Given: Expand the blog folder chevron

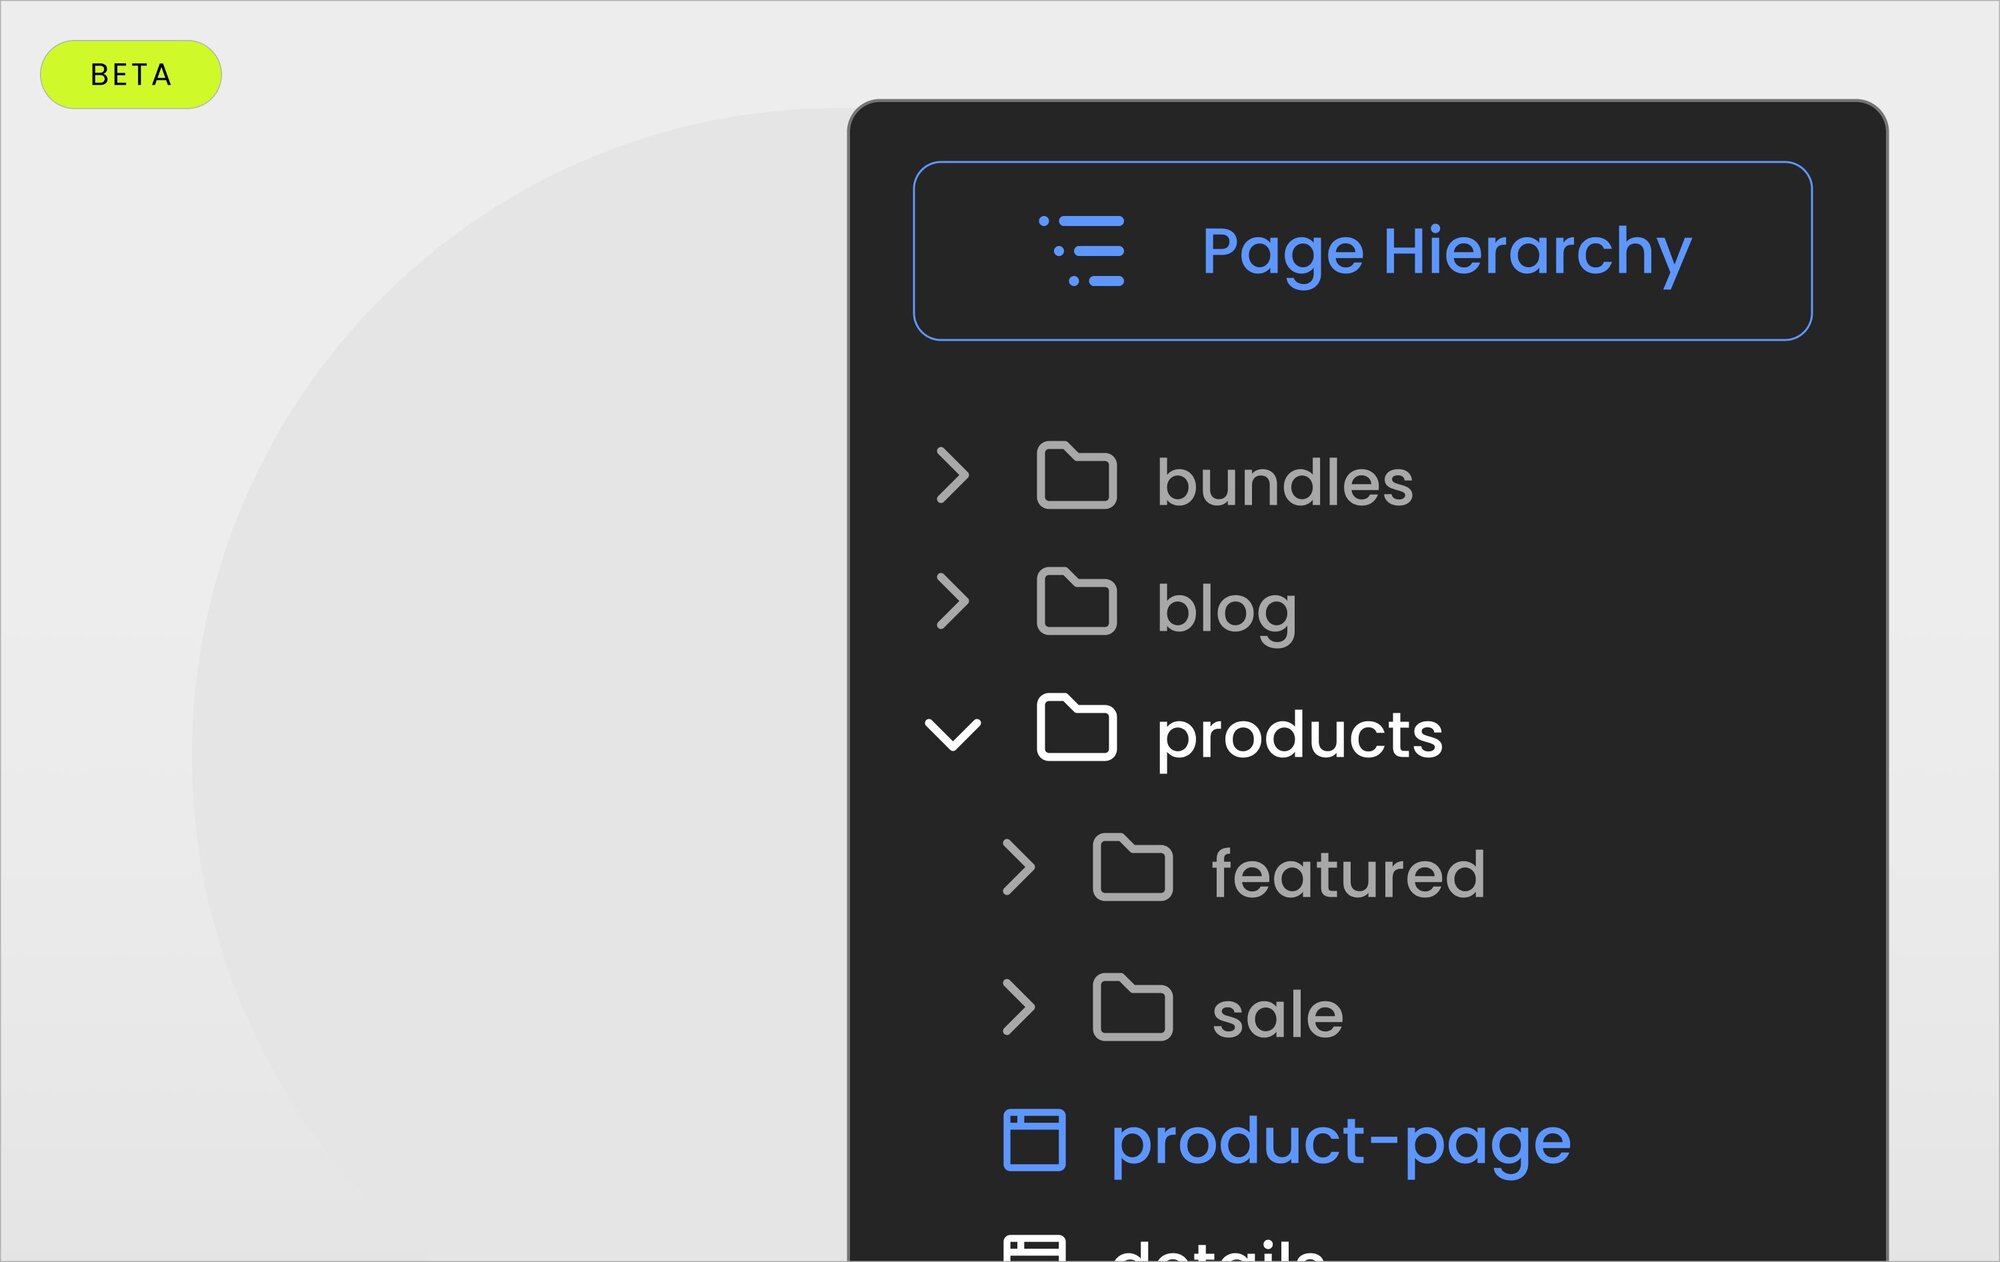Looking at the screenshot, I should pyautogui.click(x=953, y=601).
